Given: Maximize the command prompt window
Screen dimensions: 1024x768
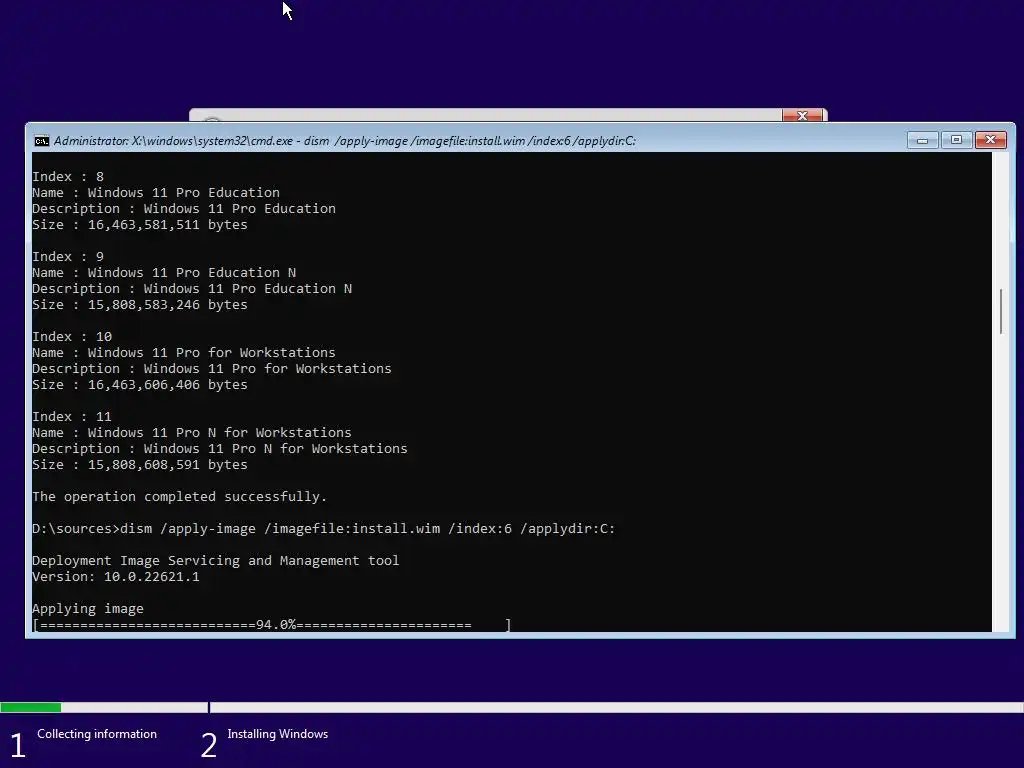Looking at the screenshot, I should 956,140.
